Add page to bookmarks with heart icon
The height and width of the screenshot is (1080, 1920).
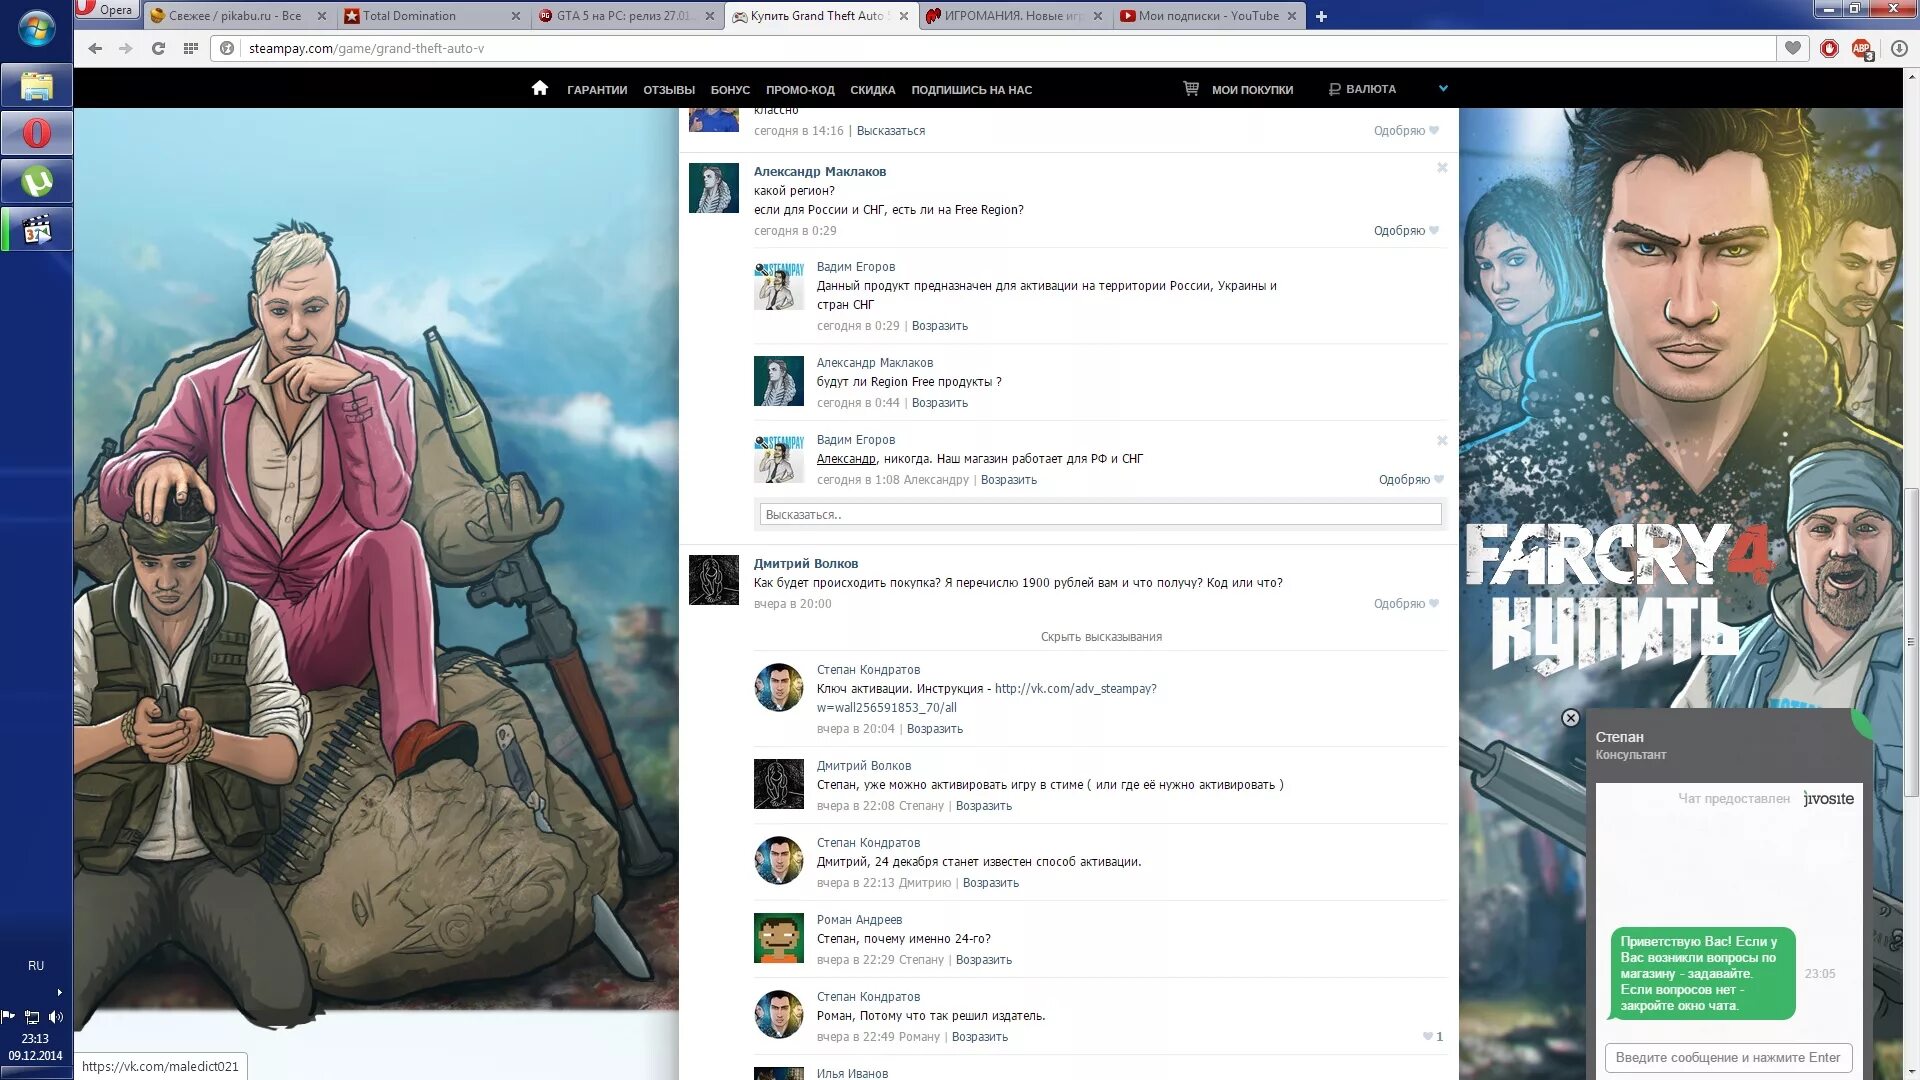(1793, 48)
